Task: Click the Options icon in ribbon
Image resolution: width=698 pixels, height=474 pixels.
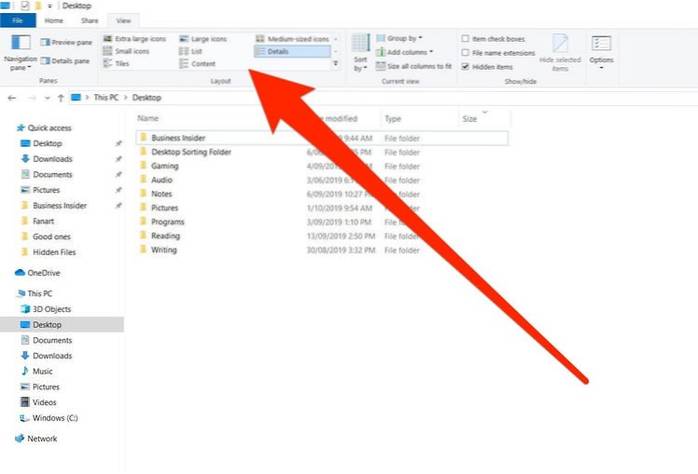Action: pyautogui.click(x=601, y=46)
